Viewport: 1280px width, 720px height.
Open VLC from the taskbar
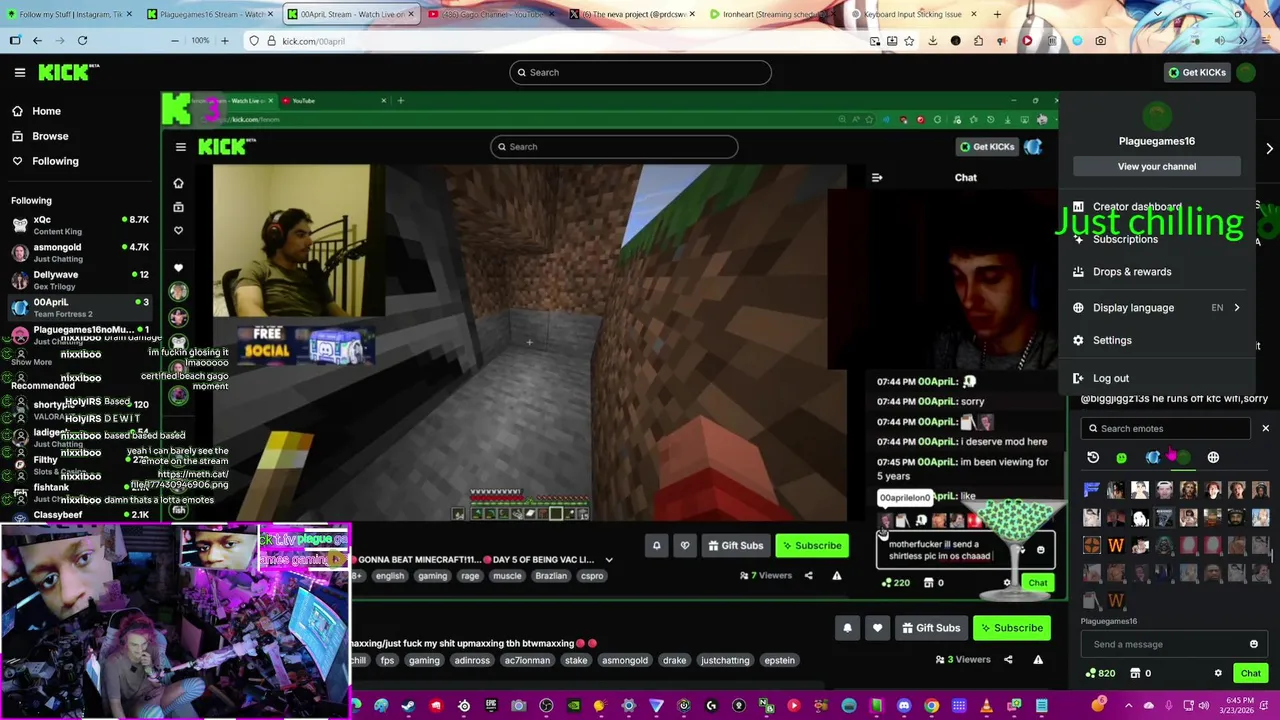coord(987,706)
